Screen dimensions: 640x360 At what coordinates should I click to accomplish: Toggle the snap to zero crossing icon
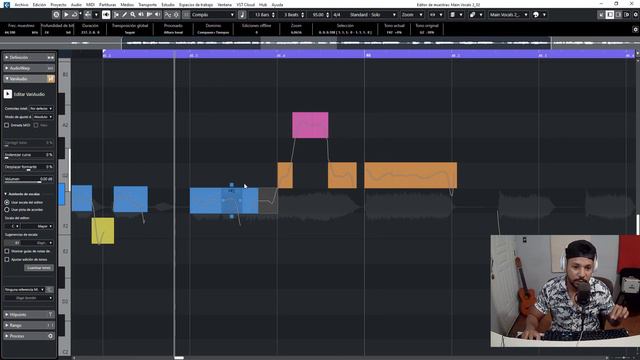168,15
